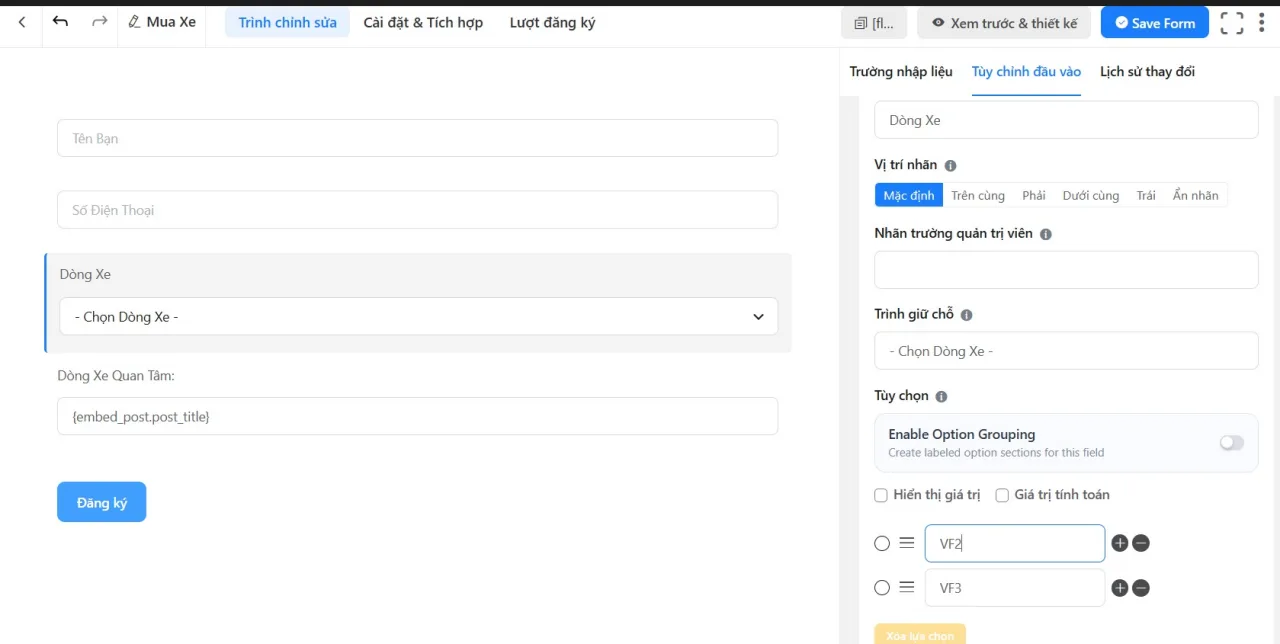Edit the VF3 option text field

(1015, 588)
